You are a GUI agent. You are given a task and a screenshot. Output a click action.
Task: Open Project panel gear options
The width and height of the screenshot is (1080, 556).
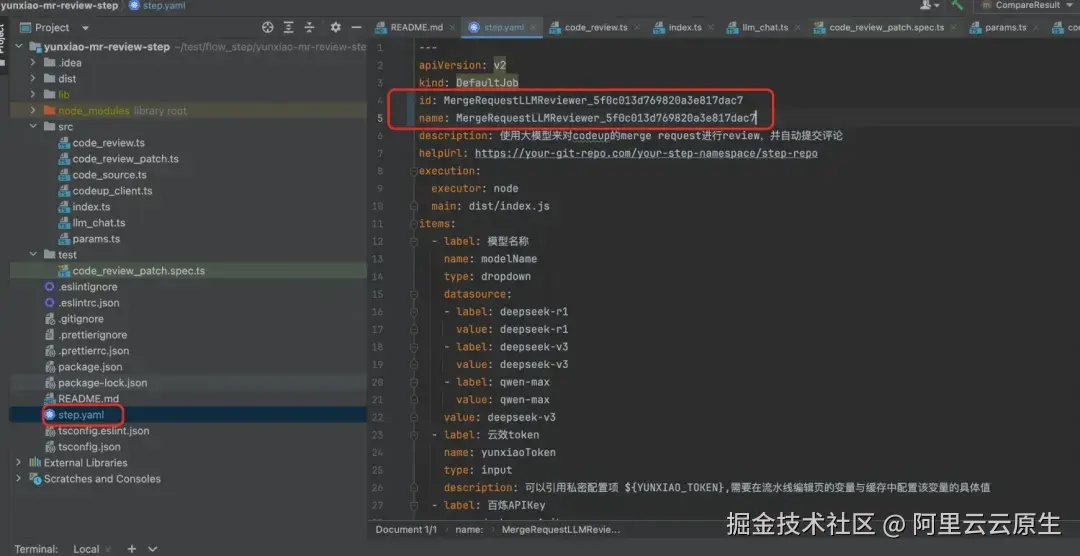[x=335, y=28]
